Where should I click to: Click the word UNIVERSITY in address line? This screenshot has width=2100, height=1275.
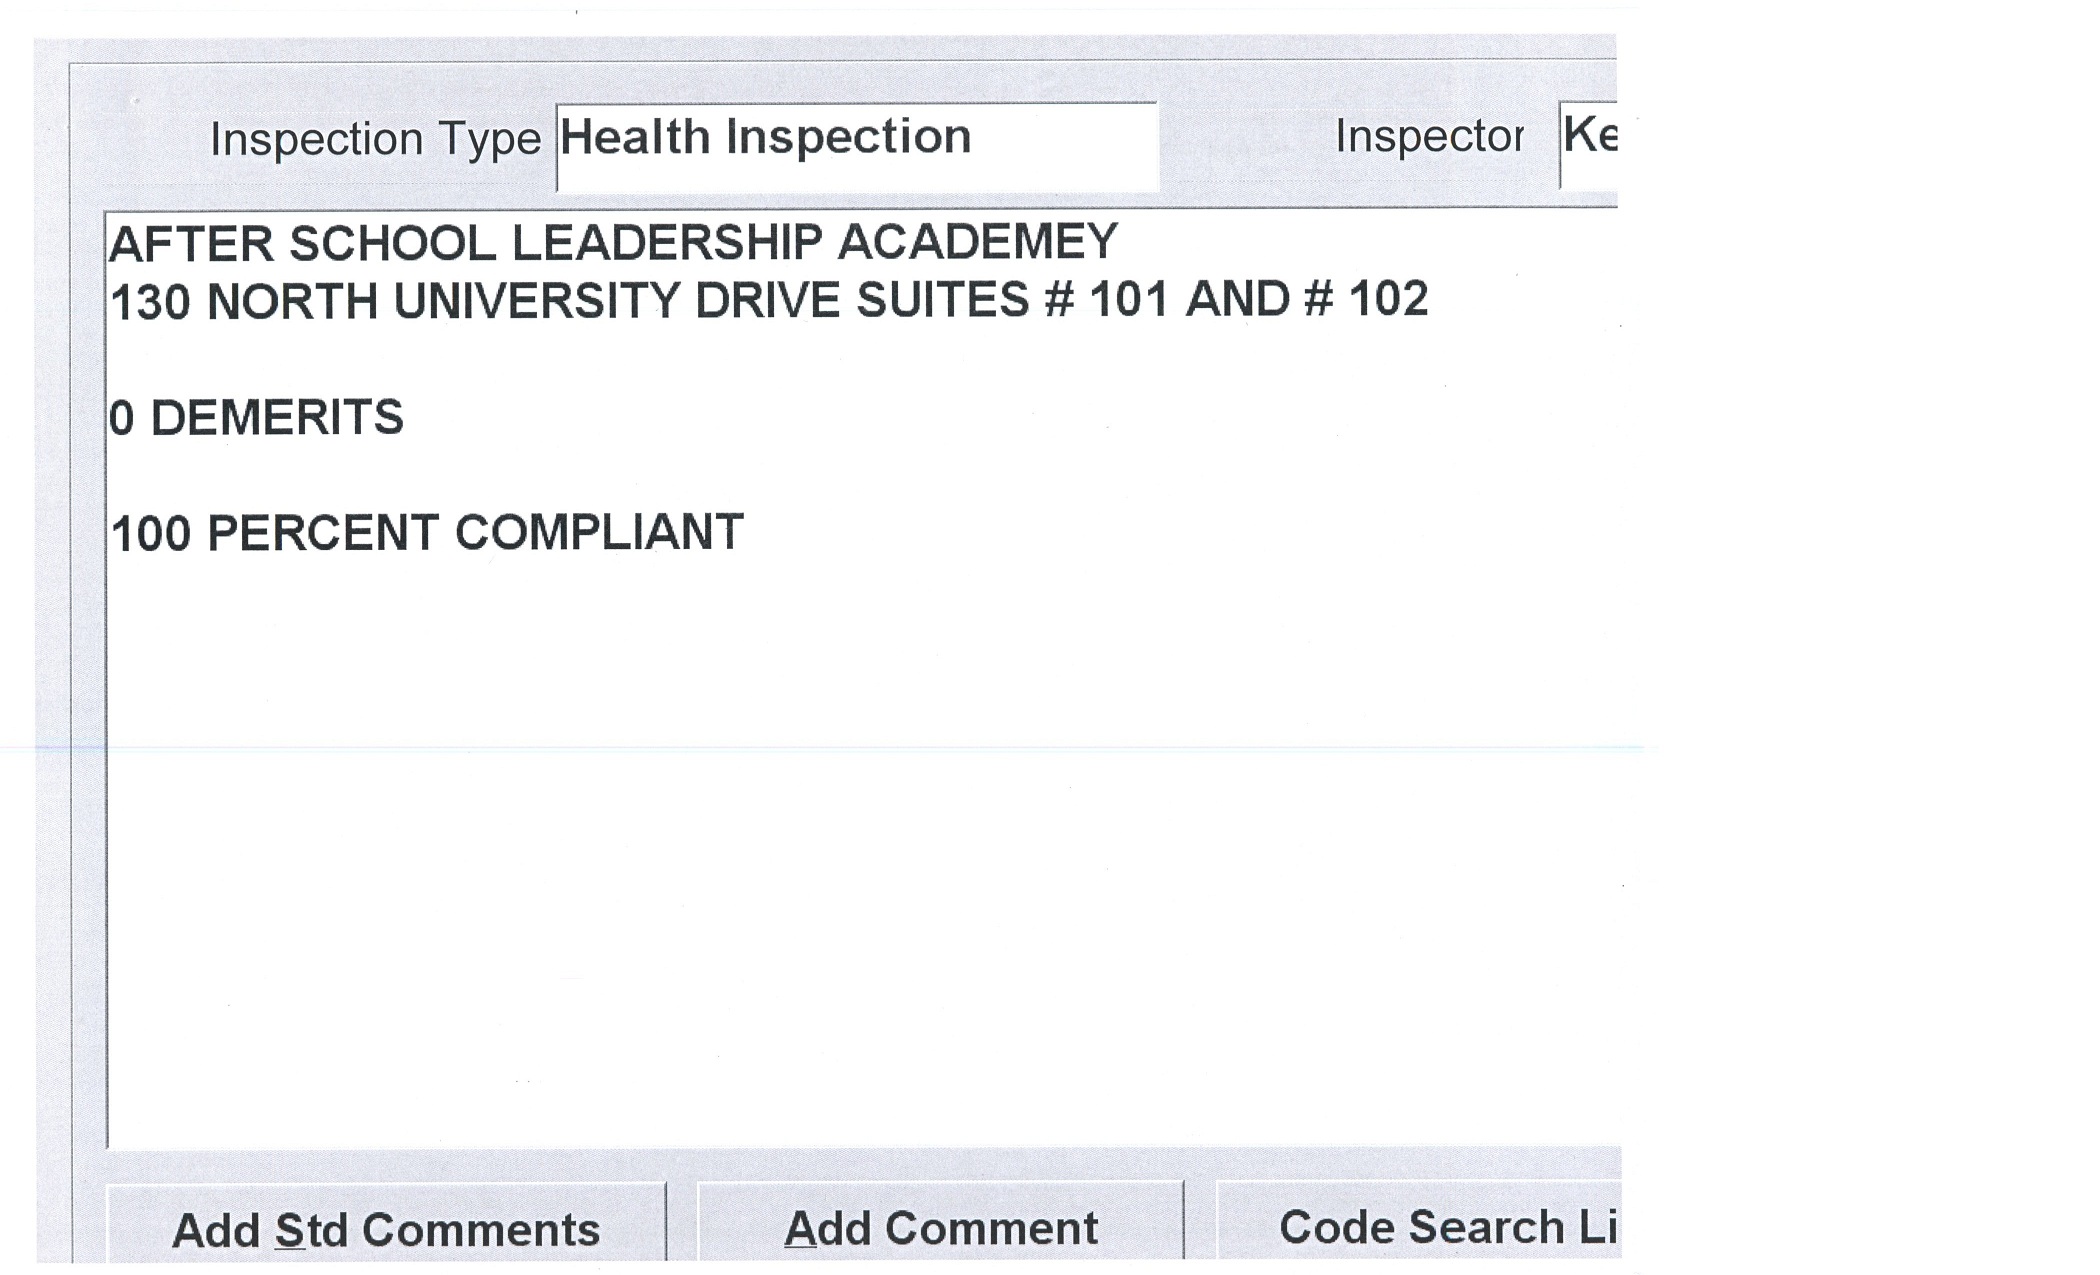537,301
